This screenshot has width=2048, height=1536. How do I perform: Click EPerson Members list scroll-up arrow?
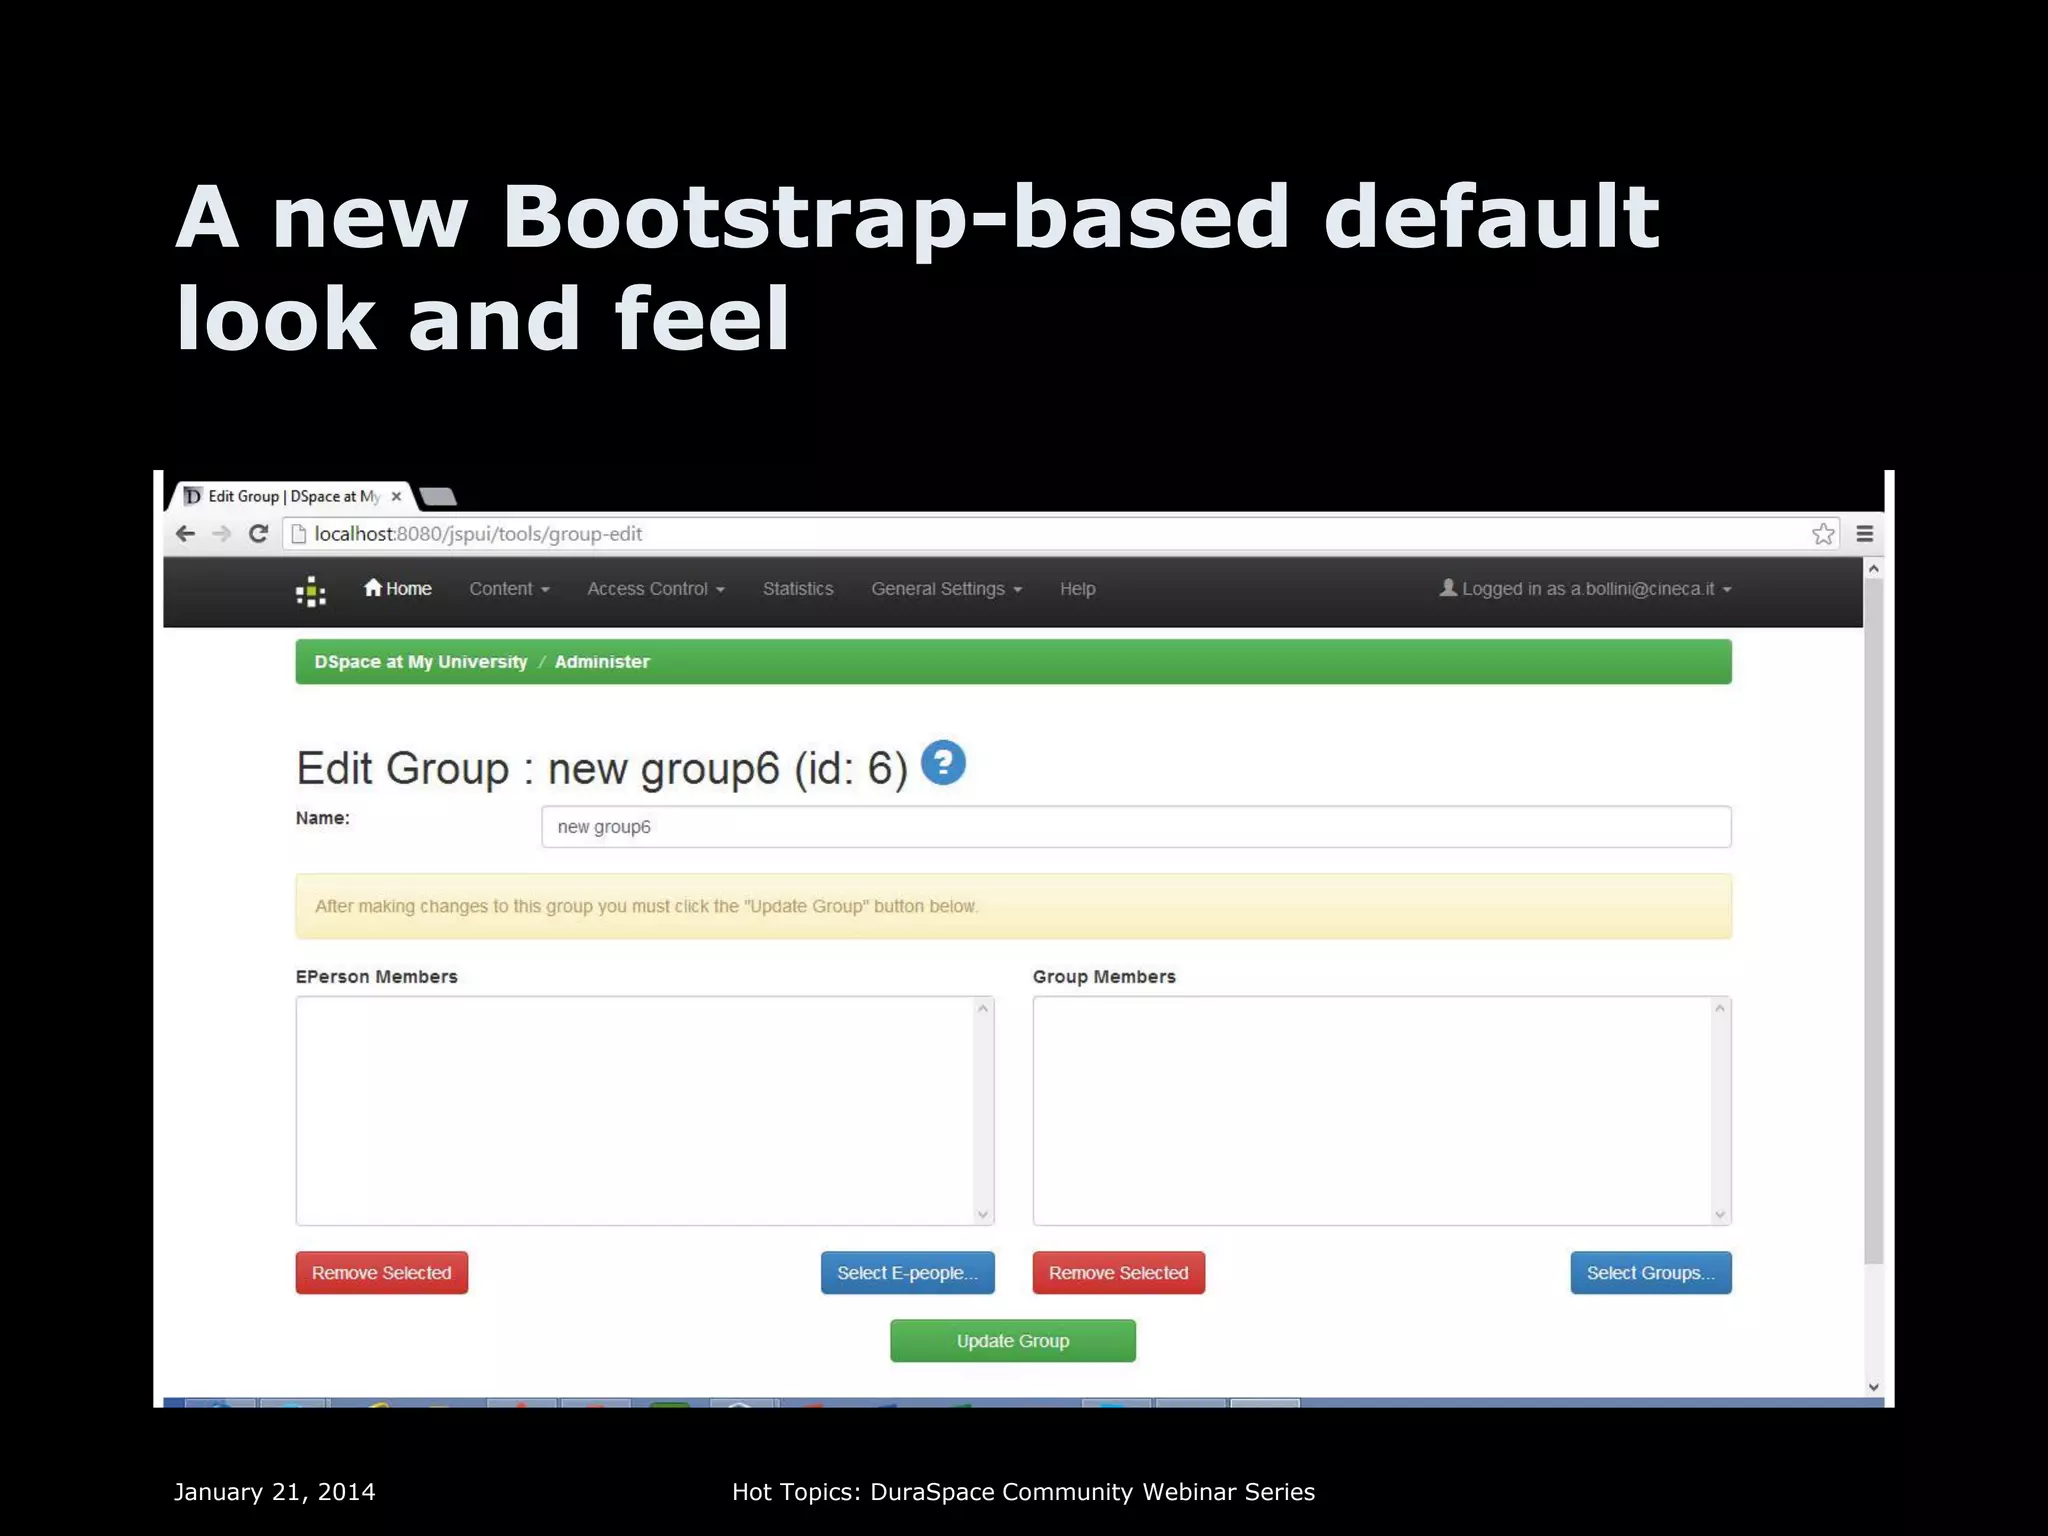[983, 1008]
